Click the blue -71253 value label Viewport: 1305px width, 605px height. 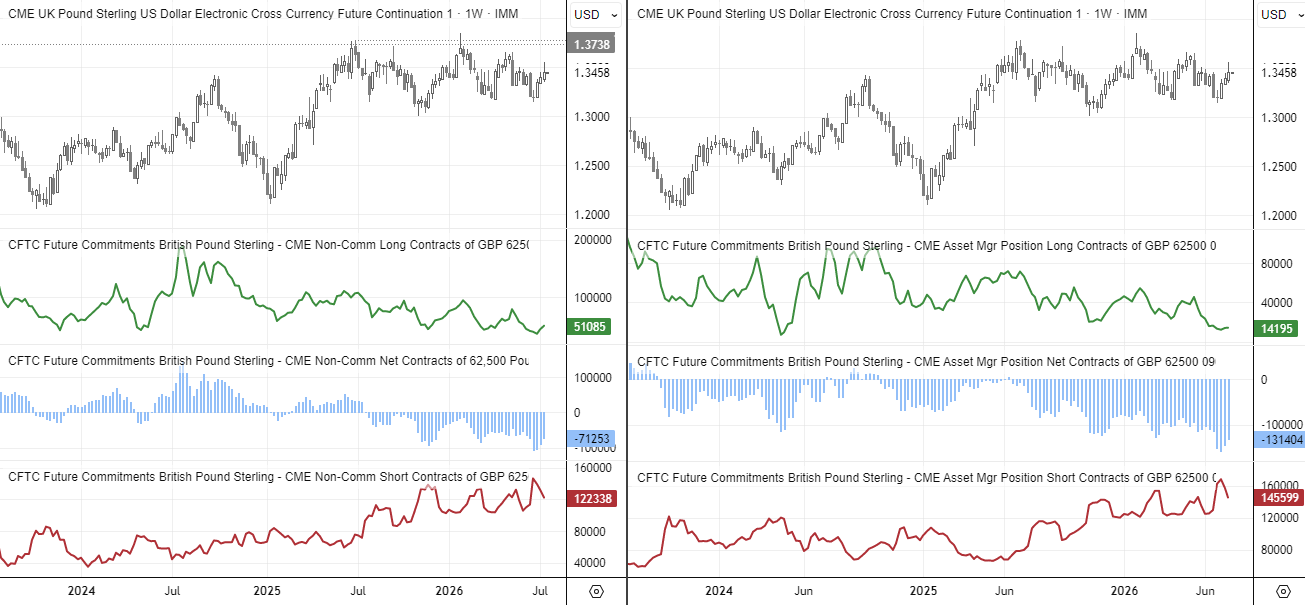[592, 439]
